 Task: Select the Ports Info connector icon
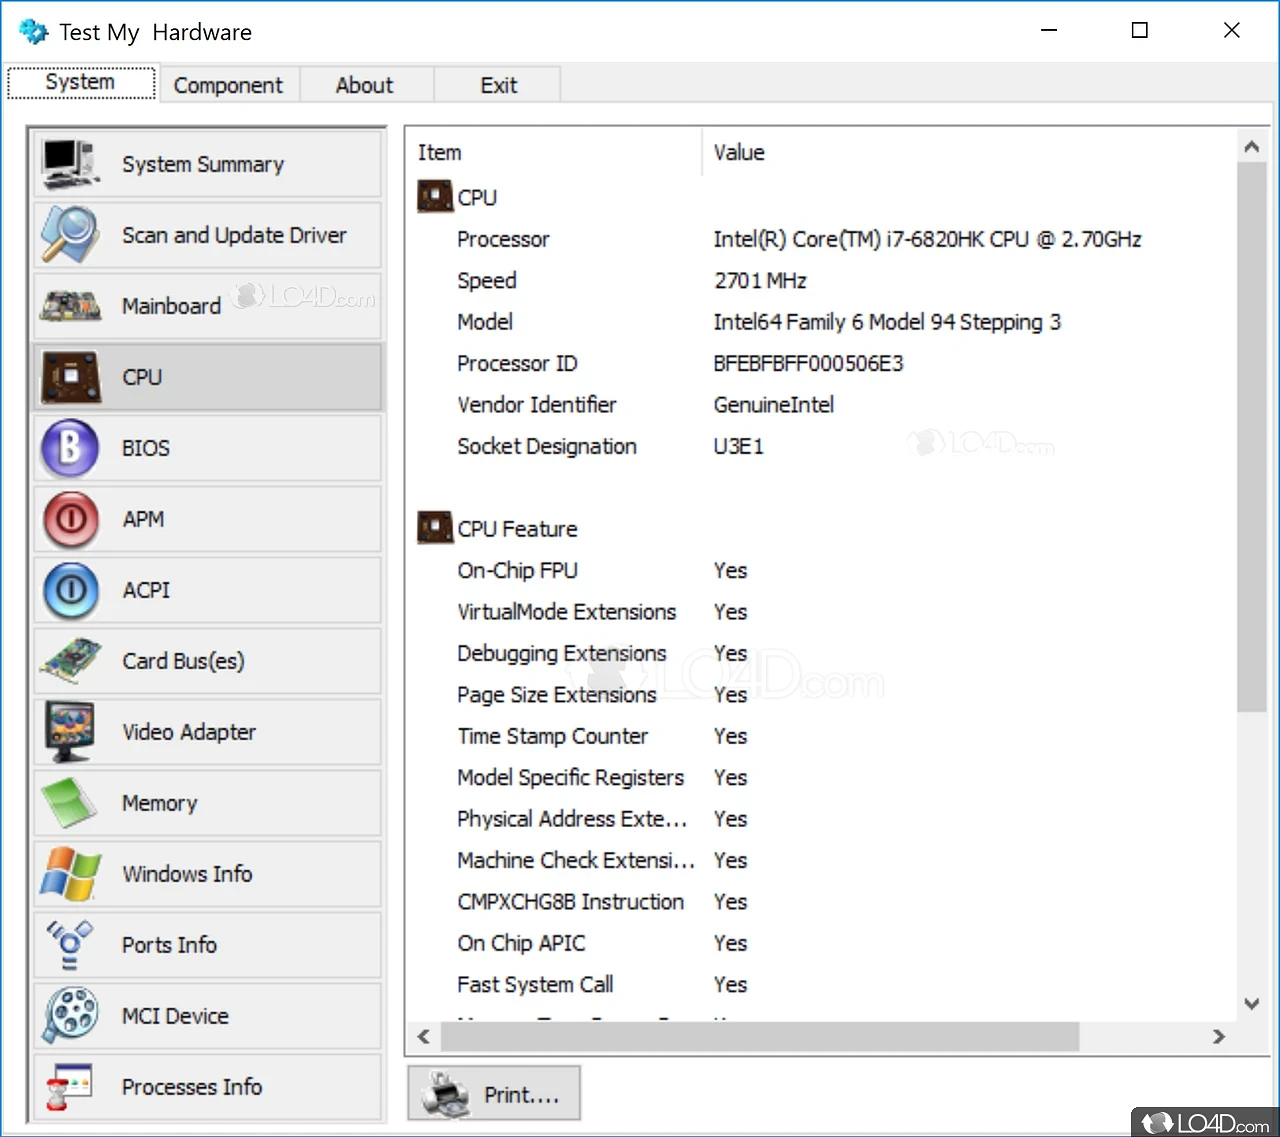pos(70,945)
